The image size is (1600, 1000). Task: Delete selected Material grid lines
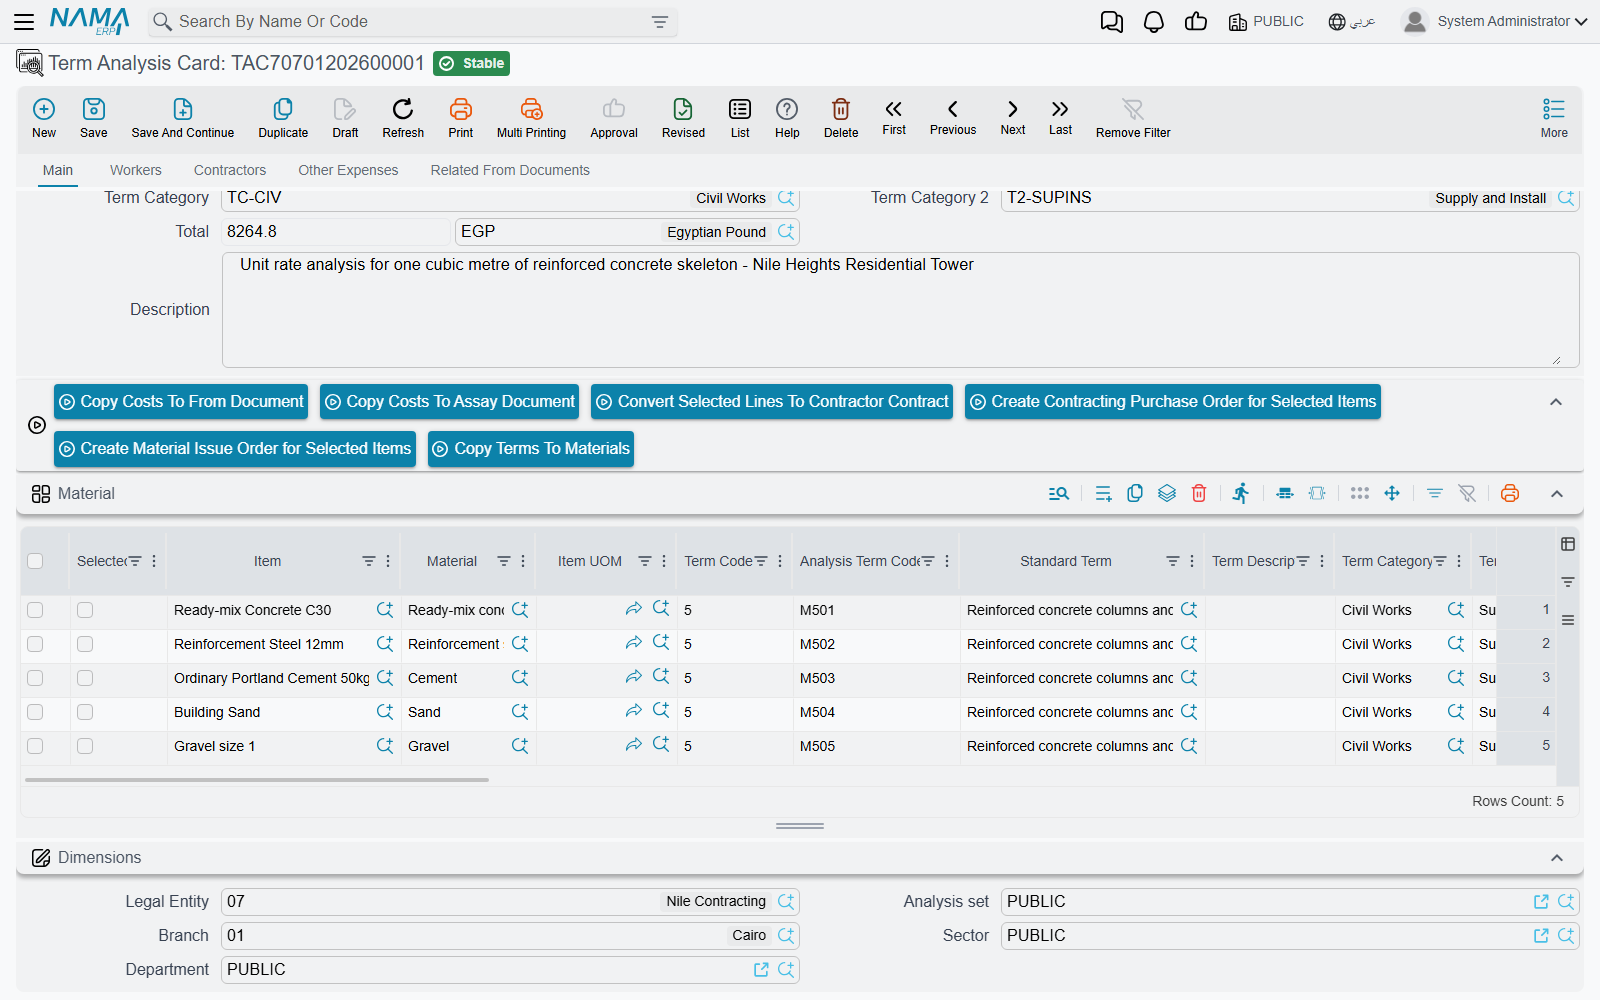(x=1199, y=493)
